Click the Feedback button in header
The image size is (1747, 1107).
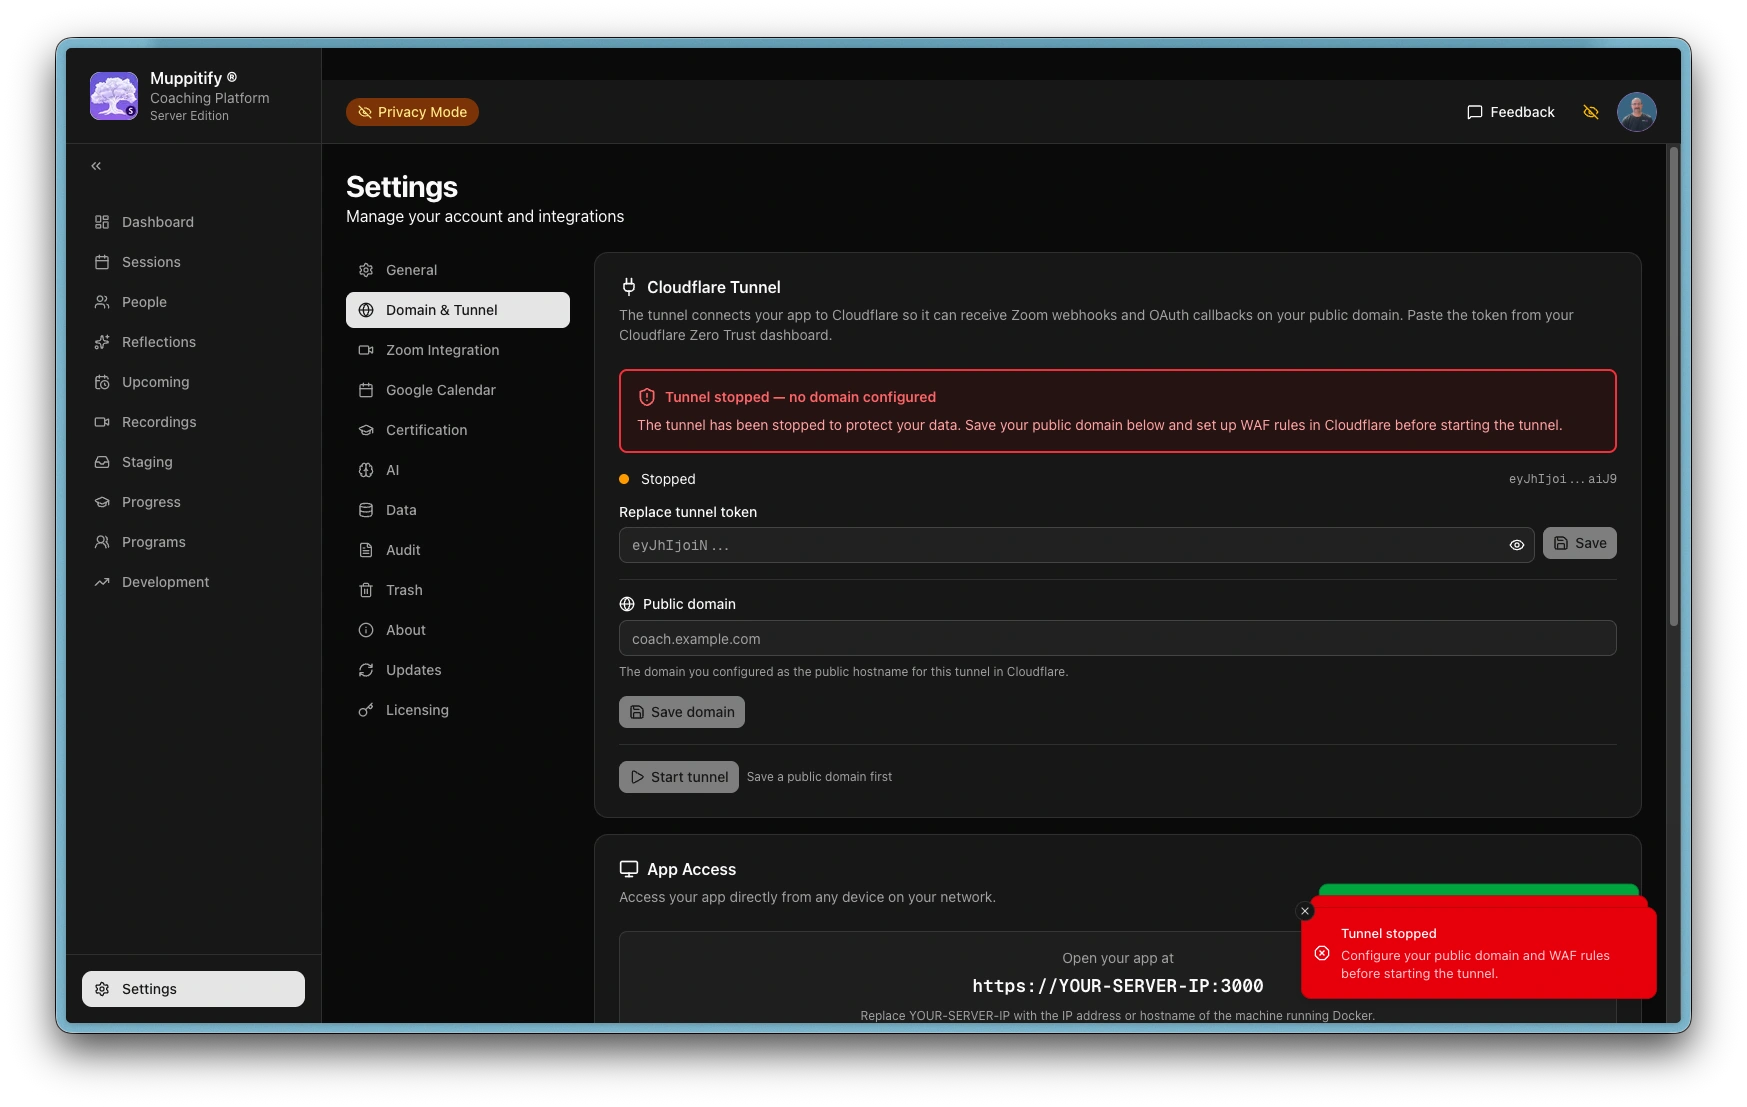coord(1510,112)
